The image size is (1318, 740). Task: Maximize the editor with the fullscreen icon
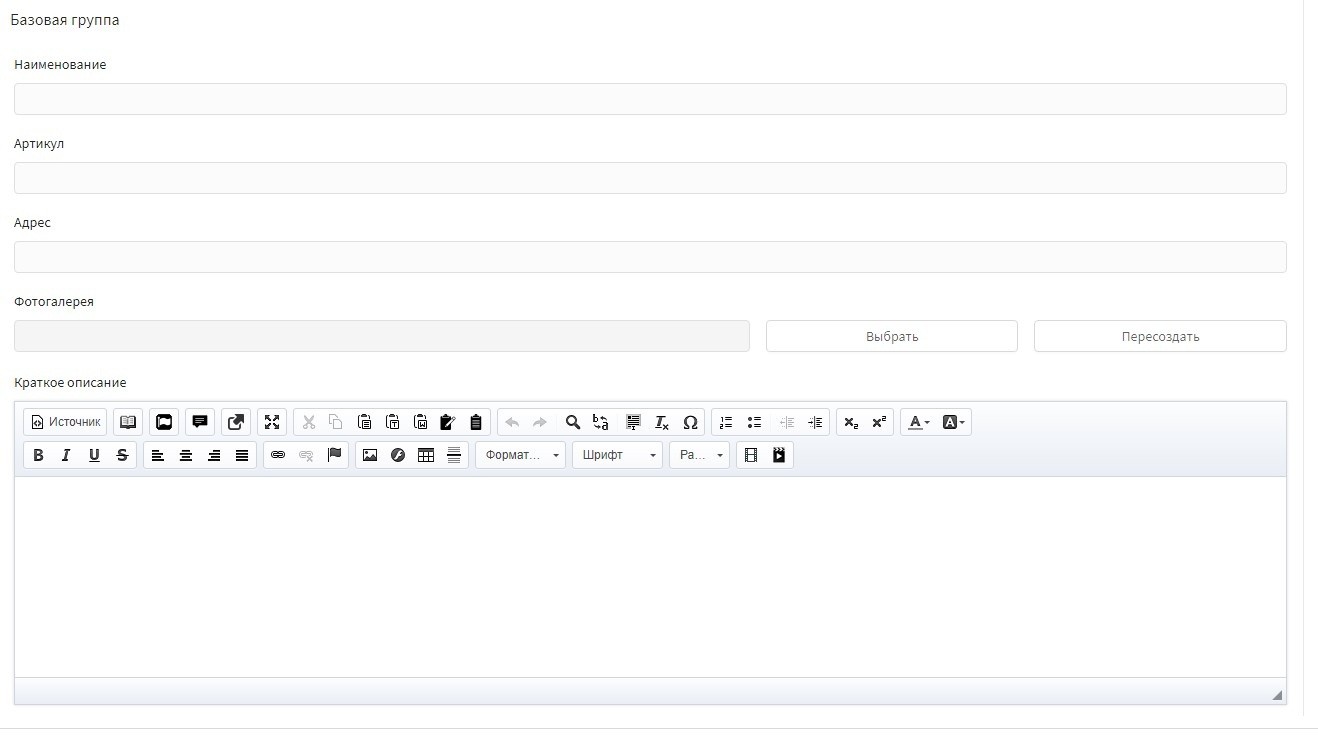pos(272,422)
